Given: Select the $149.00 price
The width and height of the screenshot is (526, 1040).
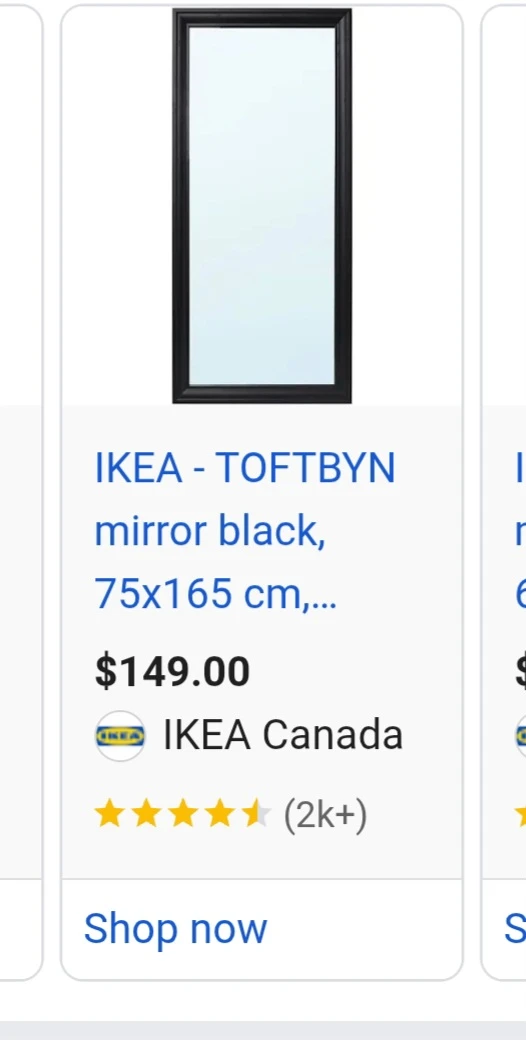Looking at the screenshot, I should [x=172, y=671].
